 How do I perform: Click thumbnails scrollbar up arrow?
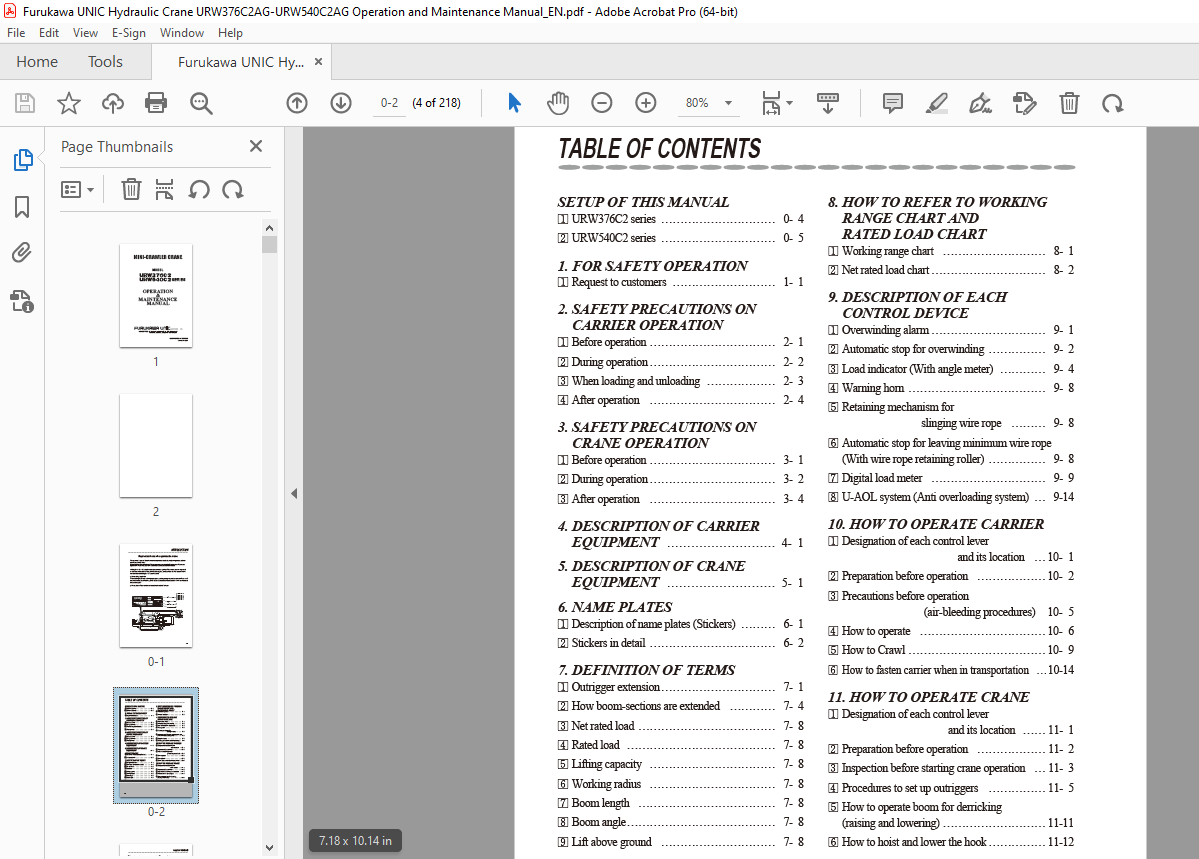click(269, 228)
